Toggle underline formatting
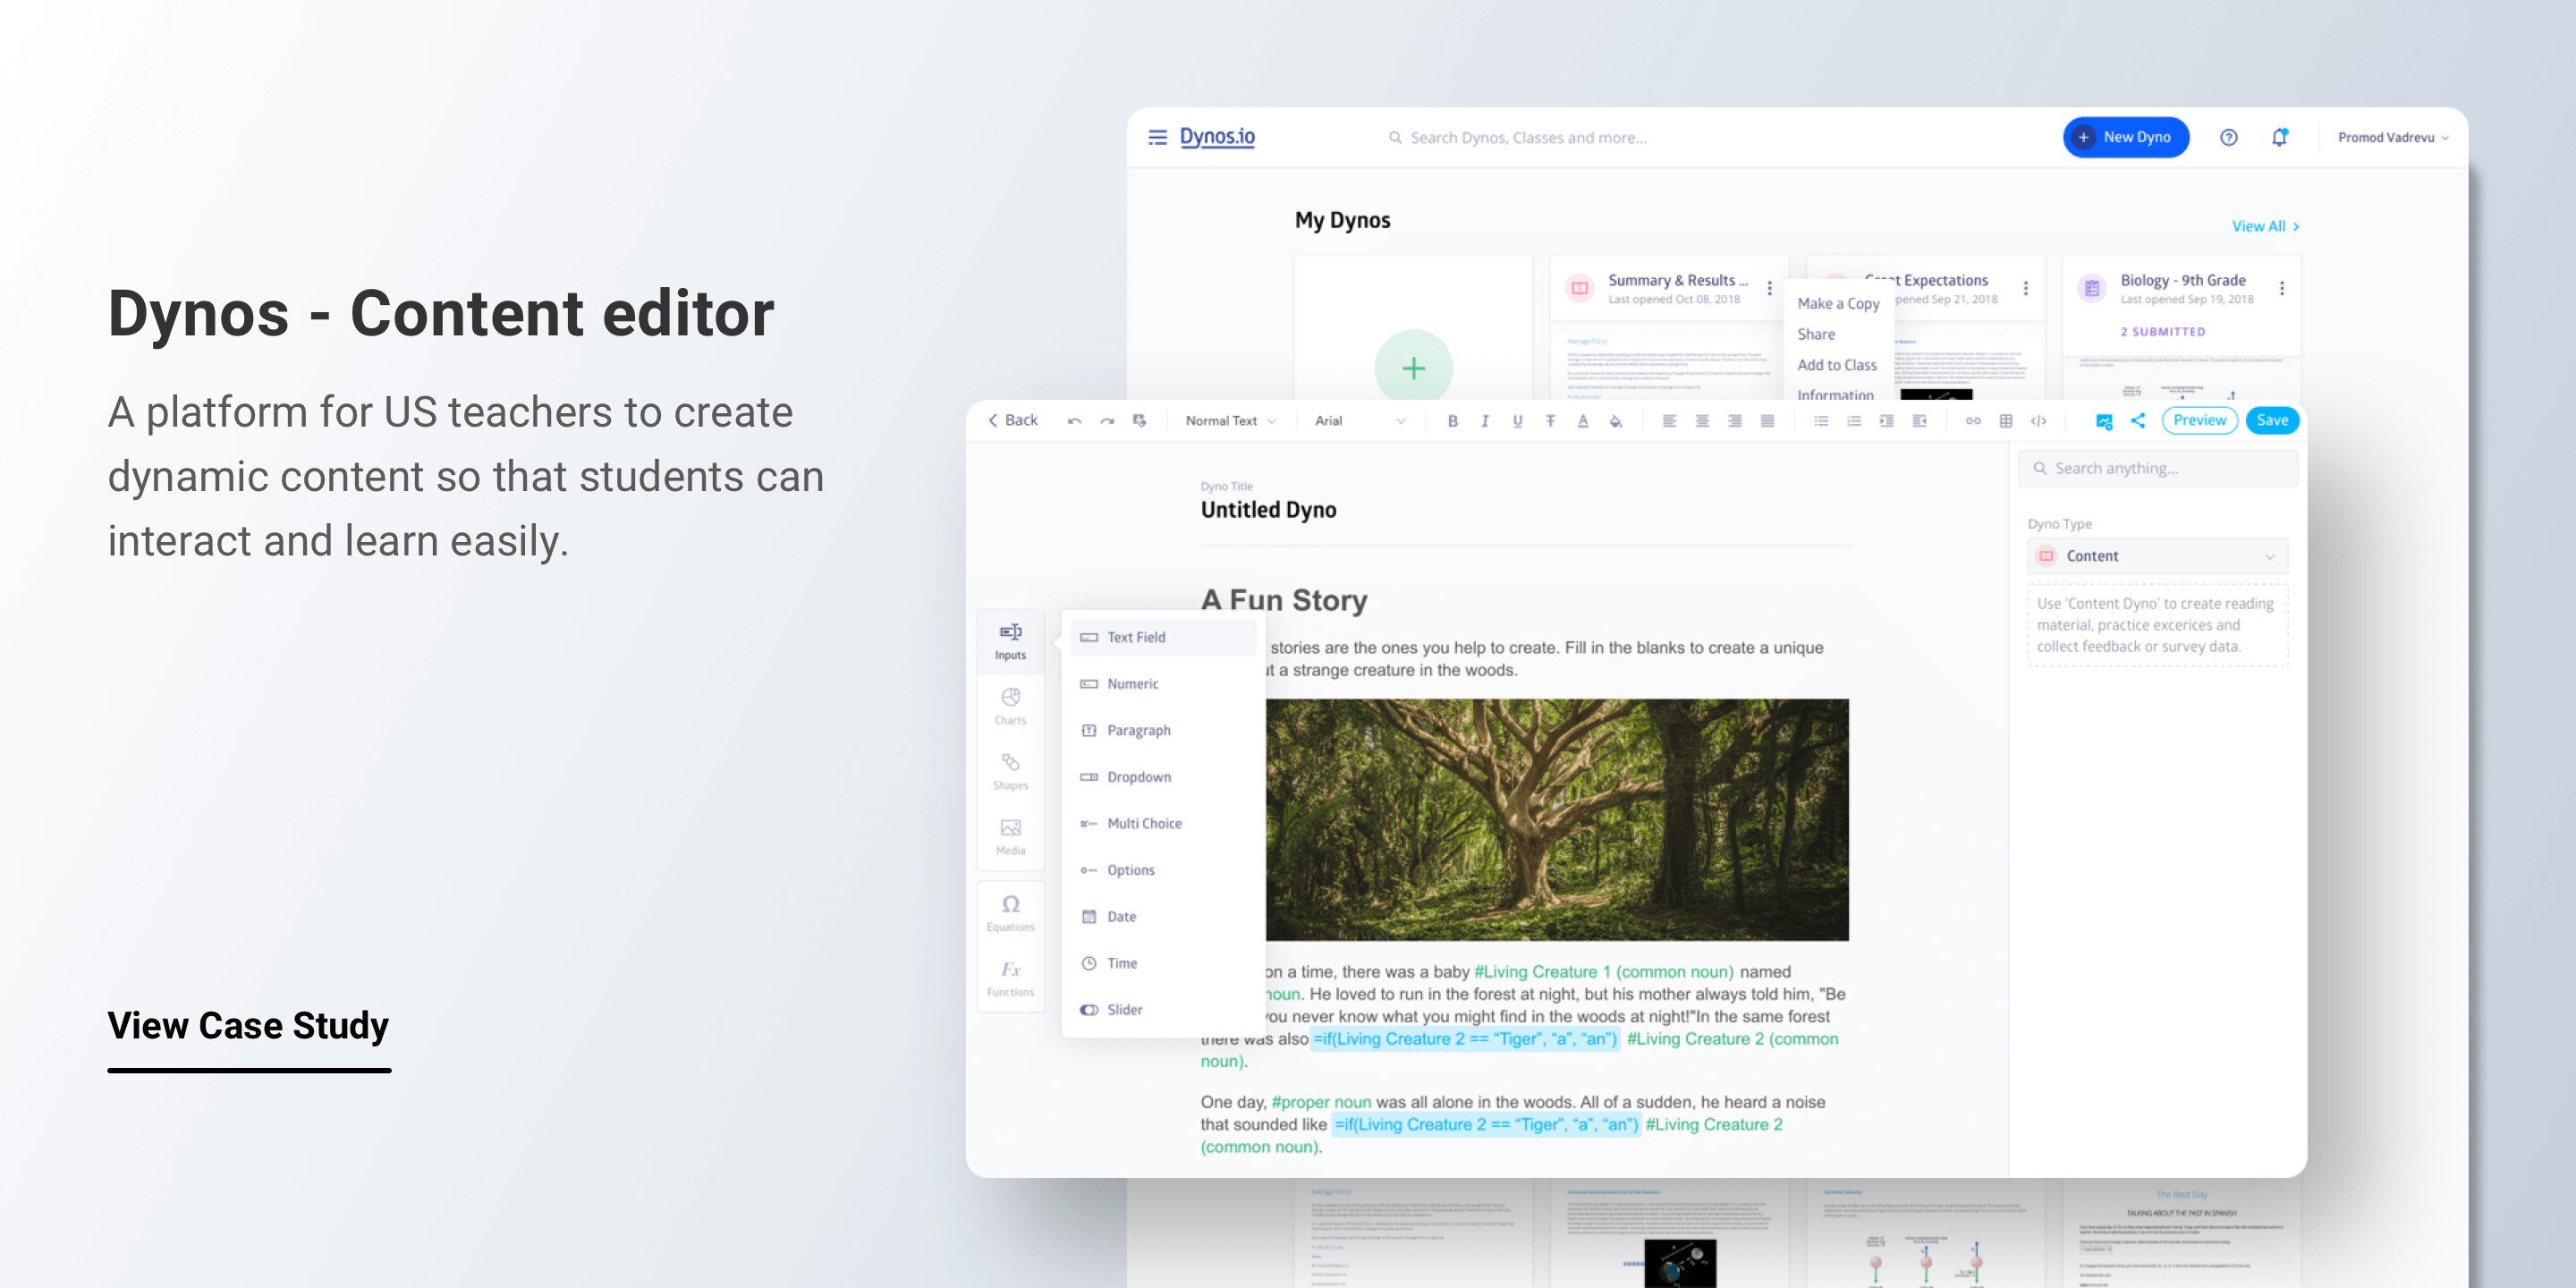The image size is (2576, 1288). (x=1518, y=420)
